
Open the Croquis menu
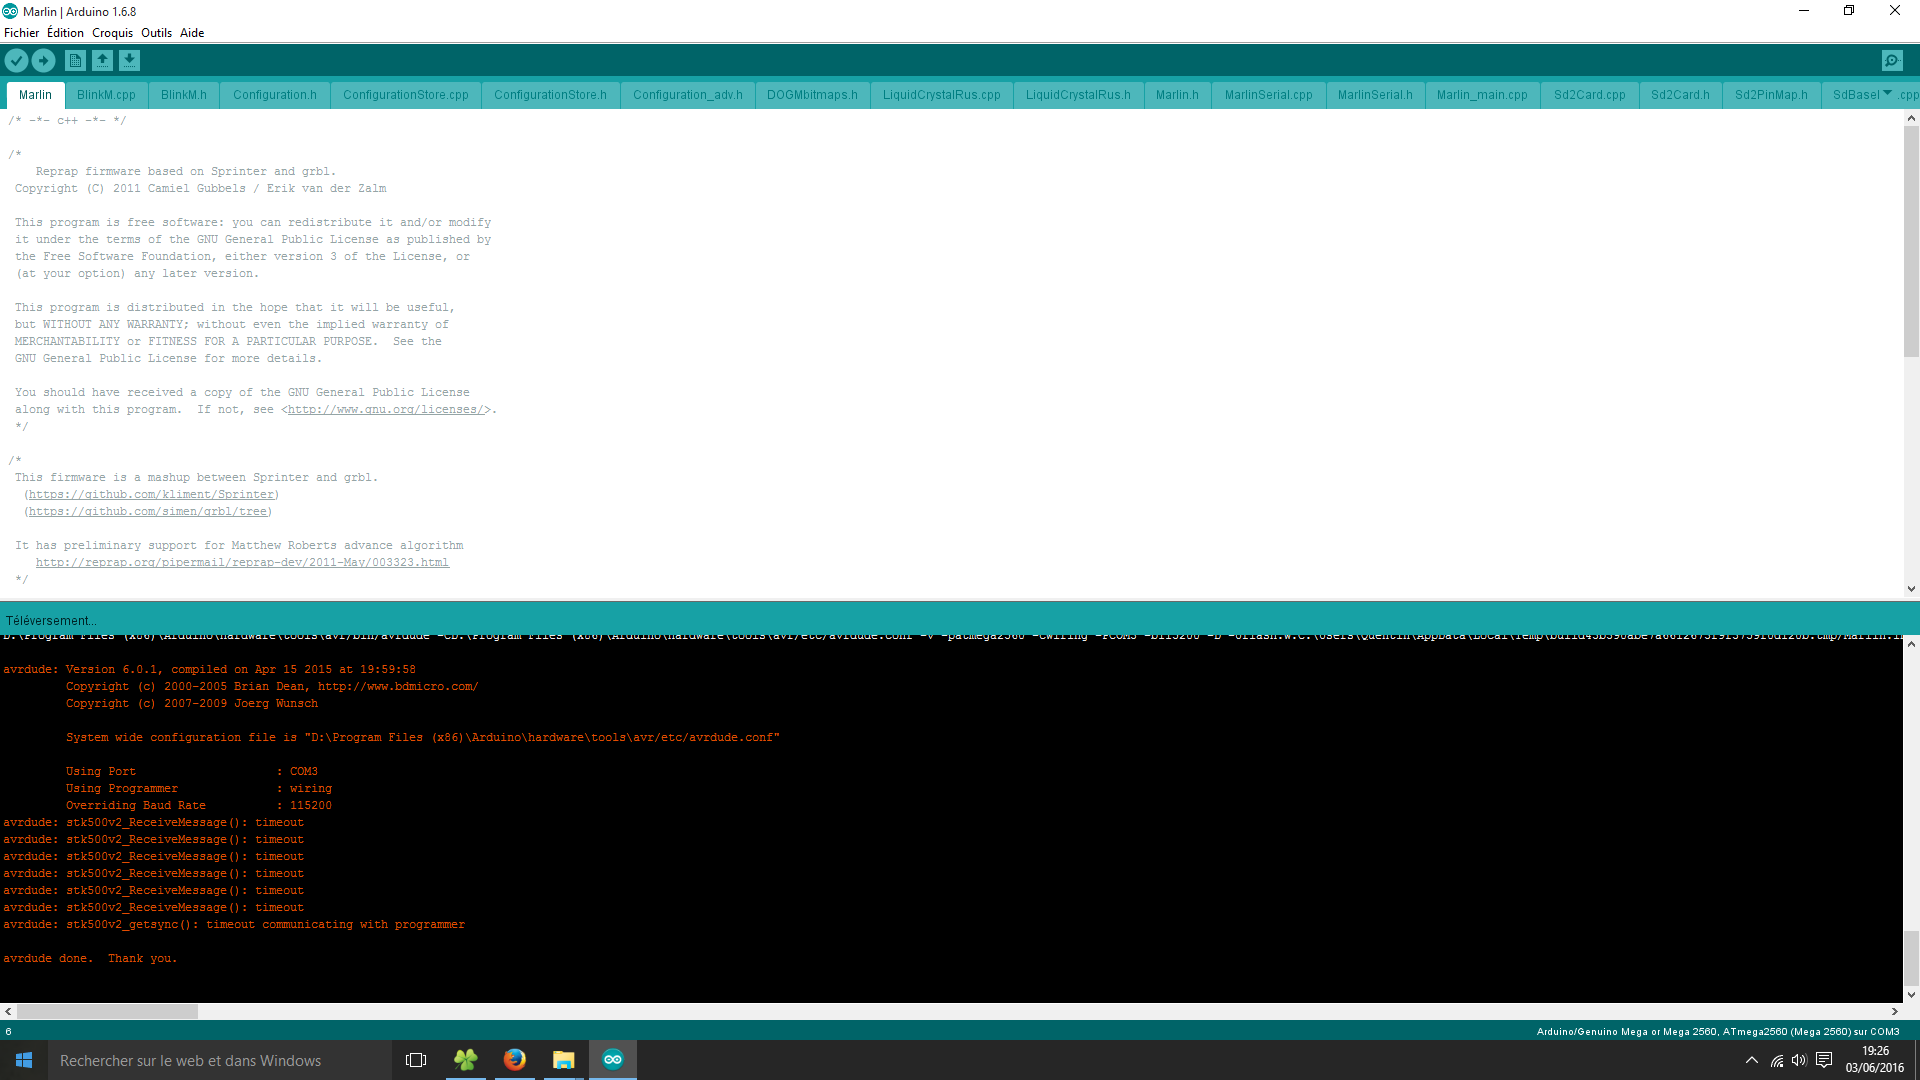[112, 33]
